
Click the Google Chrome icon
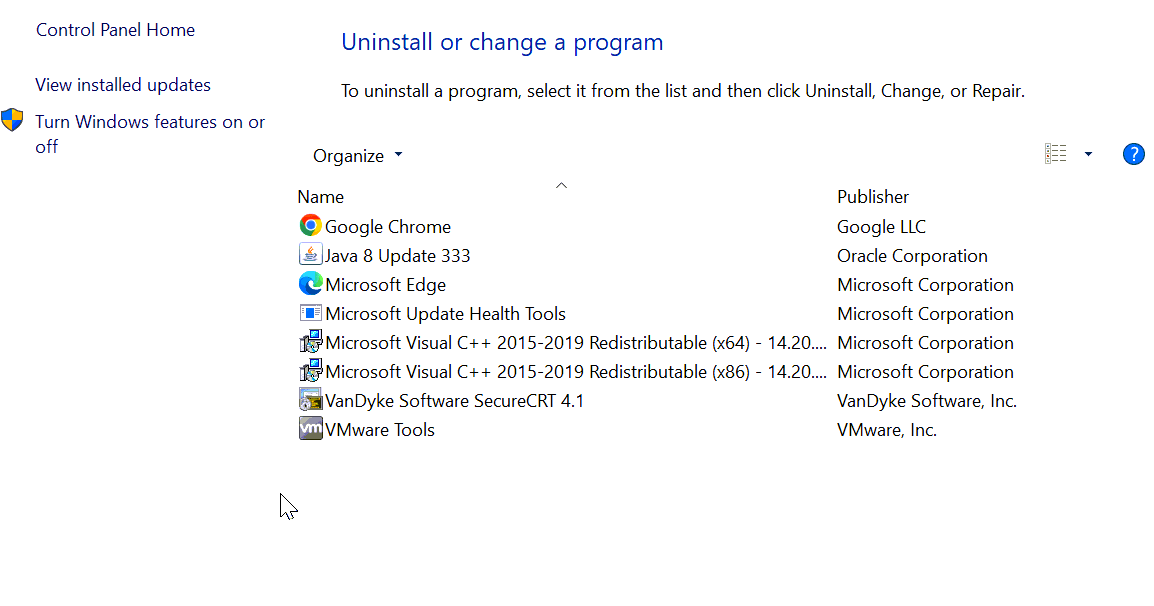click(x=311, y=226)
